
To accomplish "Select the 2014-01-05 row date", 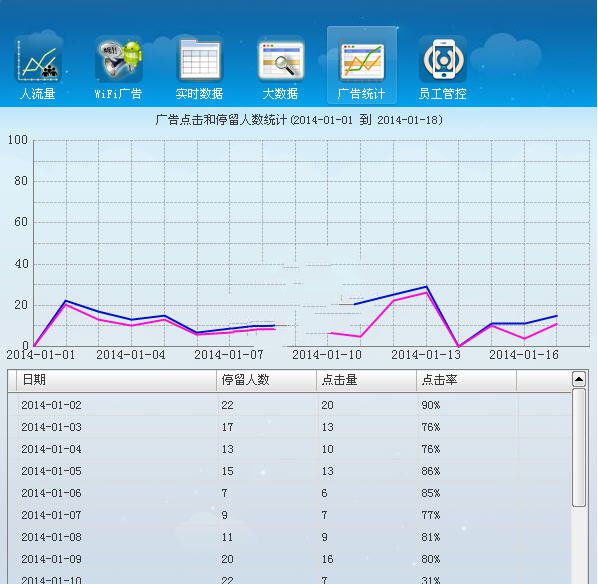I will point(51,471).
